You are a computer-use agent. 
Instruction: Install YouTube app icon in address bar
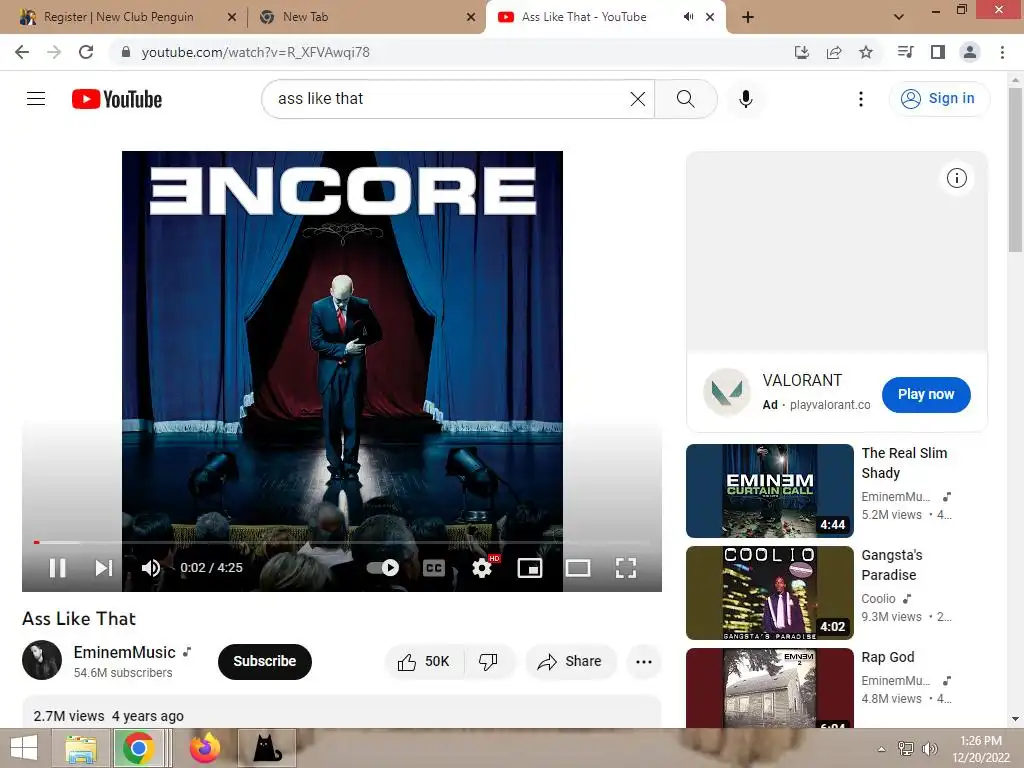(x=802, y=52)
